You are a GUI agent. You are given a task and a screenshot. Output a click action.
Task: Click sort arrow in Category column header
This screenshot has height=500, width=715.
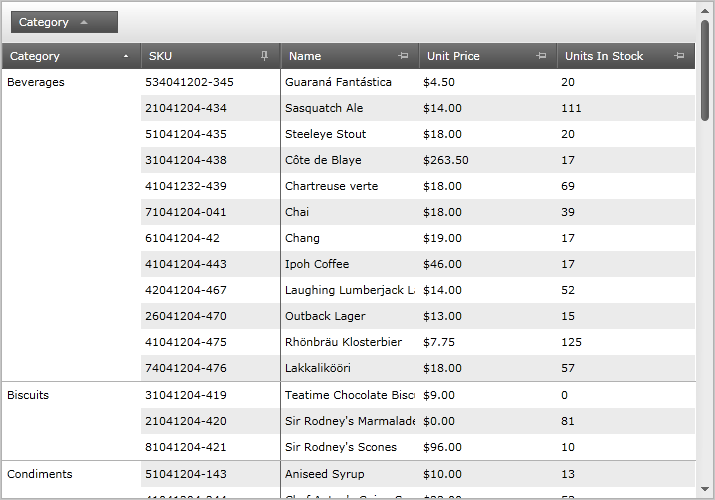[125, 57]
